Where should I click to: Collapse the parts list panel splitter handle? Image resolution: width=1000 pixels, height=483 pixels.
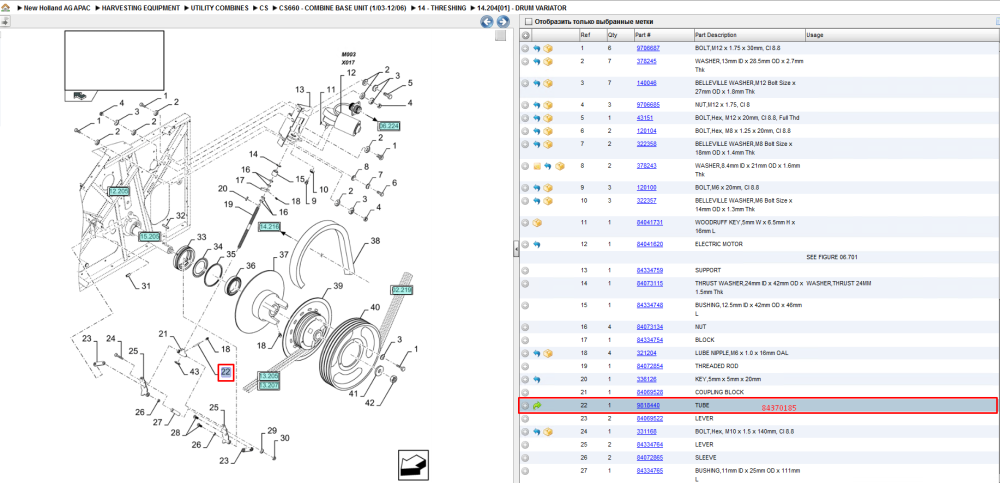click(516, 249)
